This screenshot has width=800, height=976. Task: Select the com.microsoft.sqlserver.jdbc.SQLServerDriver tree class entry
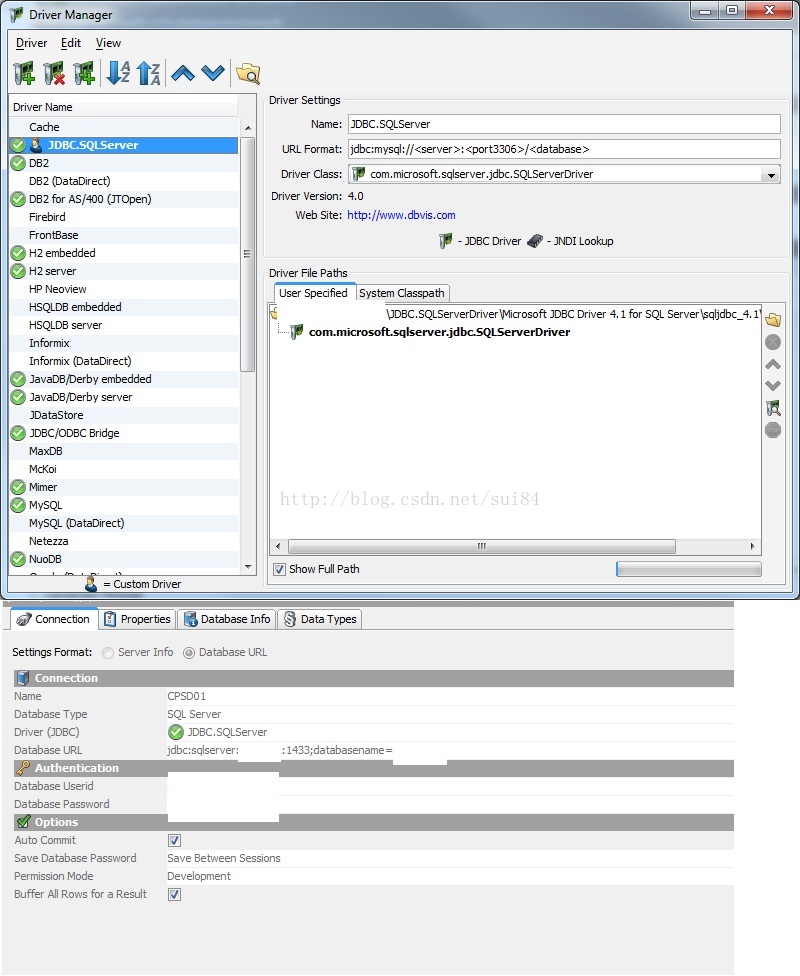coord(439,332)
